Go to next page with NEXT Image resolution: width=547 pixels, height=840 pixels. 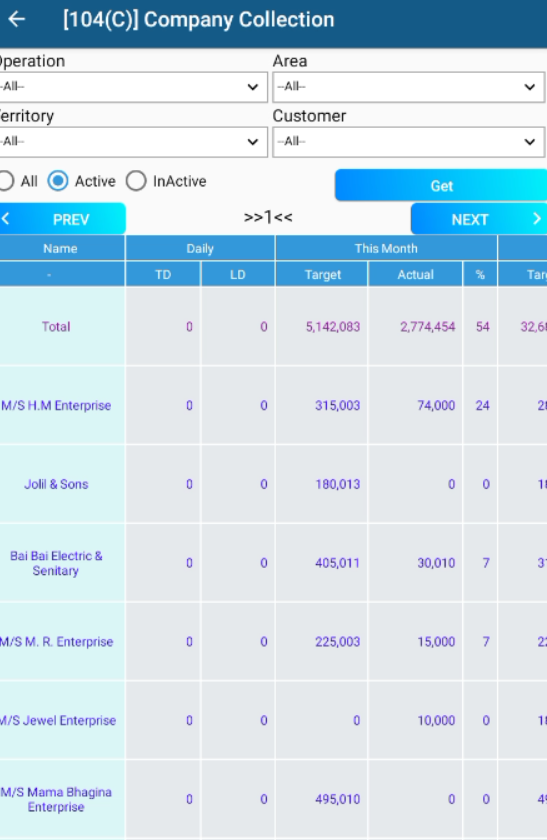click(479, 219)
